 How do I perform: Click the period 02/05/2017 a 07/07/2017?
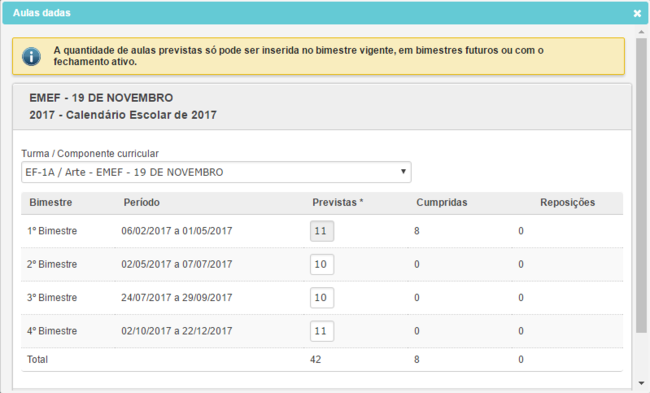177,264
